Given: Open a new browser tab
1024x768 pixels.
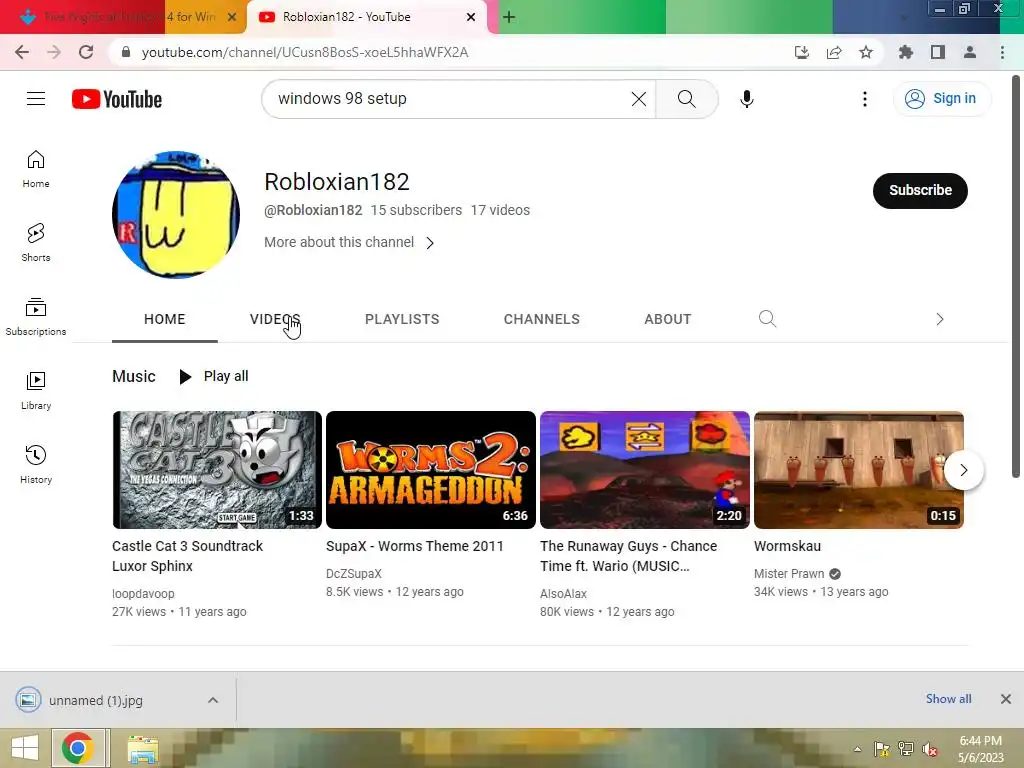Looking at the screenshot, I should click(x=509, y=17).
